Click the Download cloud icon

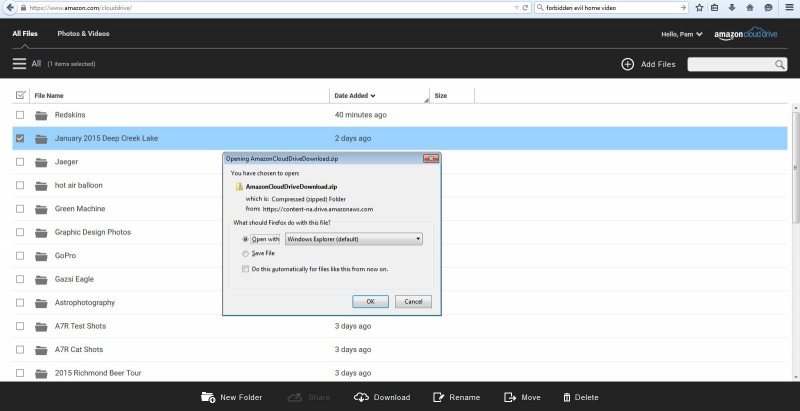362,397
